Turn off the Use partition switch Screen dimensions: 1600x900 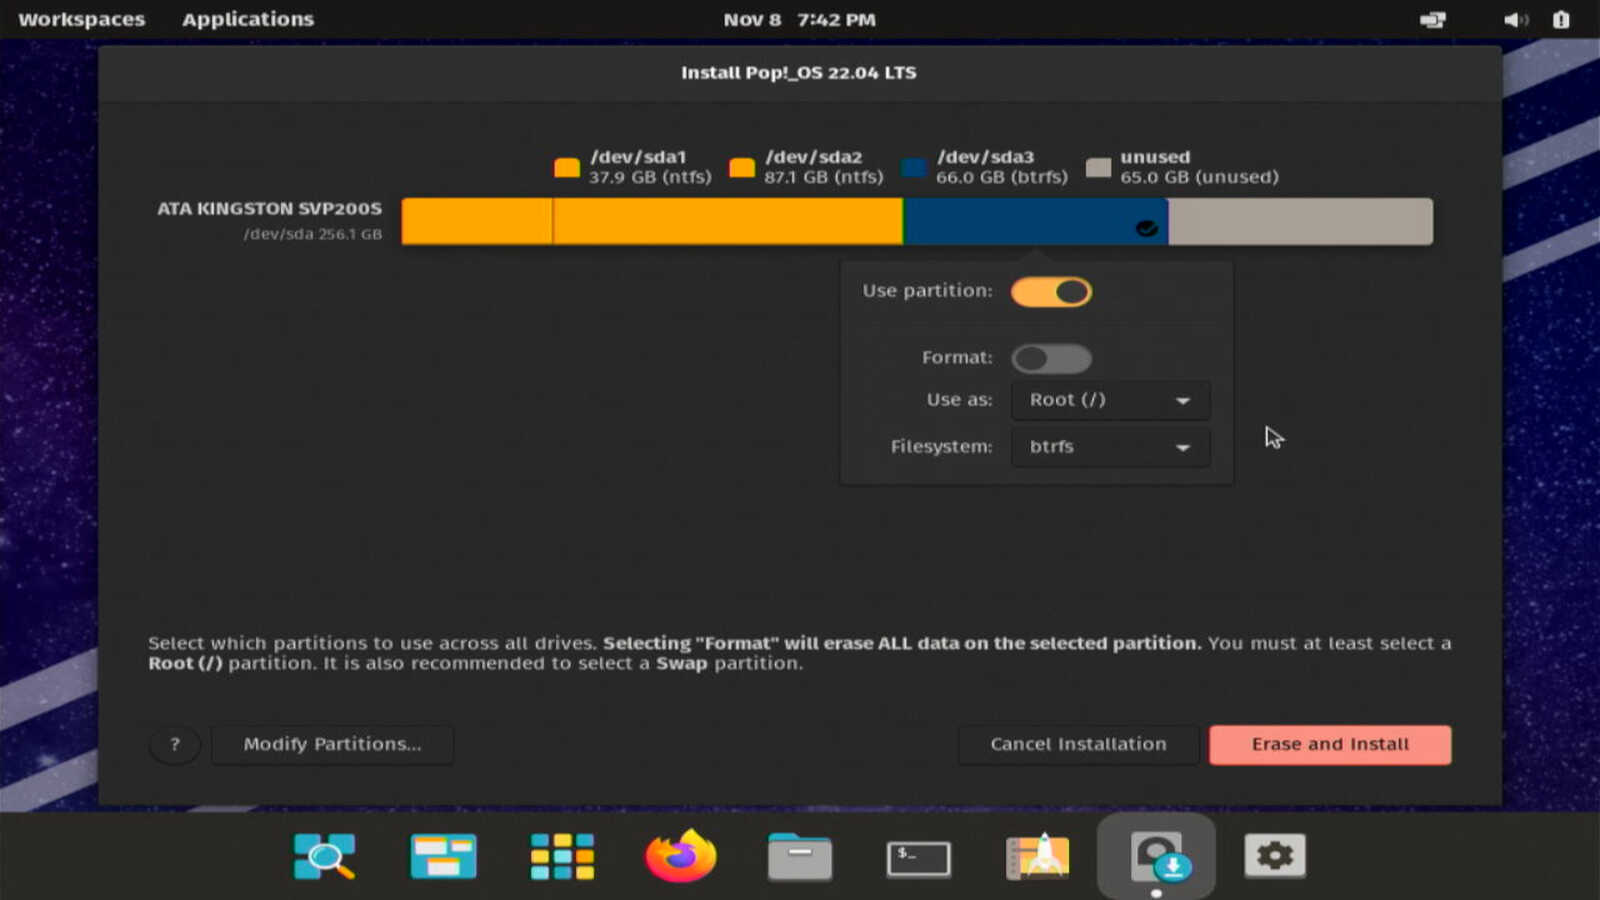point(1051,291)
